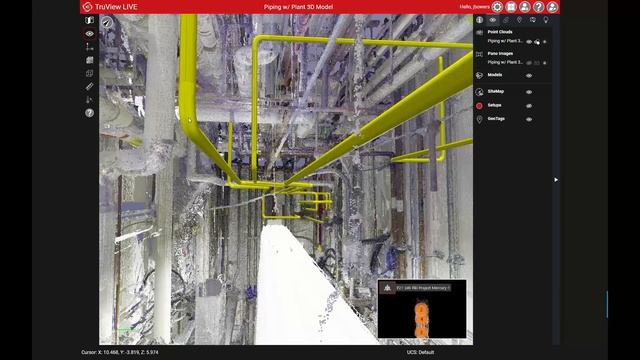Click the GeoTags pin section icon
The height and width of the screenshot is (360, 640).
click(x=479, y=119)
